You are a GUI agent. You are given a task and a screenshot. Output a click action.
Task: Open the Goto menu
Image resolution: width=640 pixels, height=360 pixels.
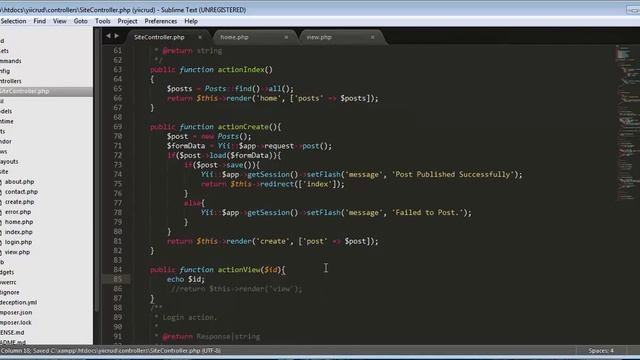click(x=80, y=21)
